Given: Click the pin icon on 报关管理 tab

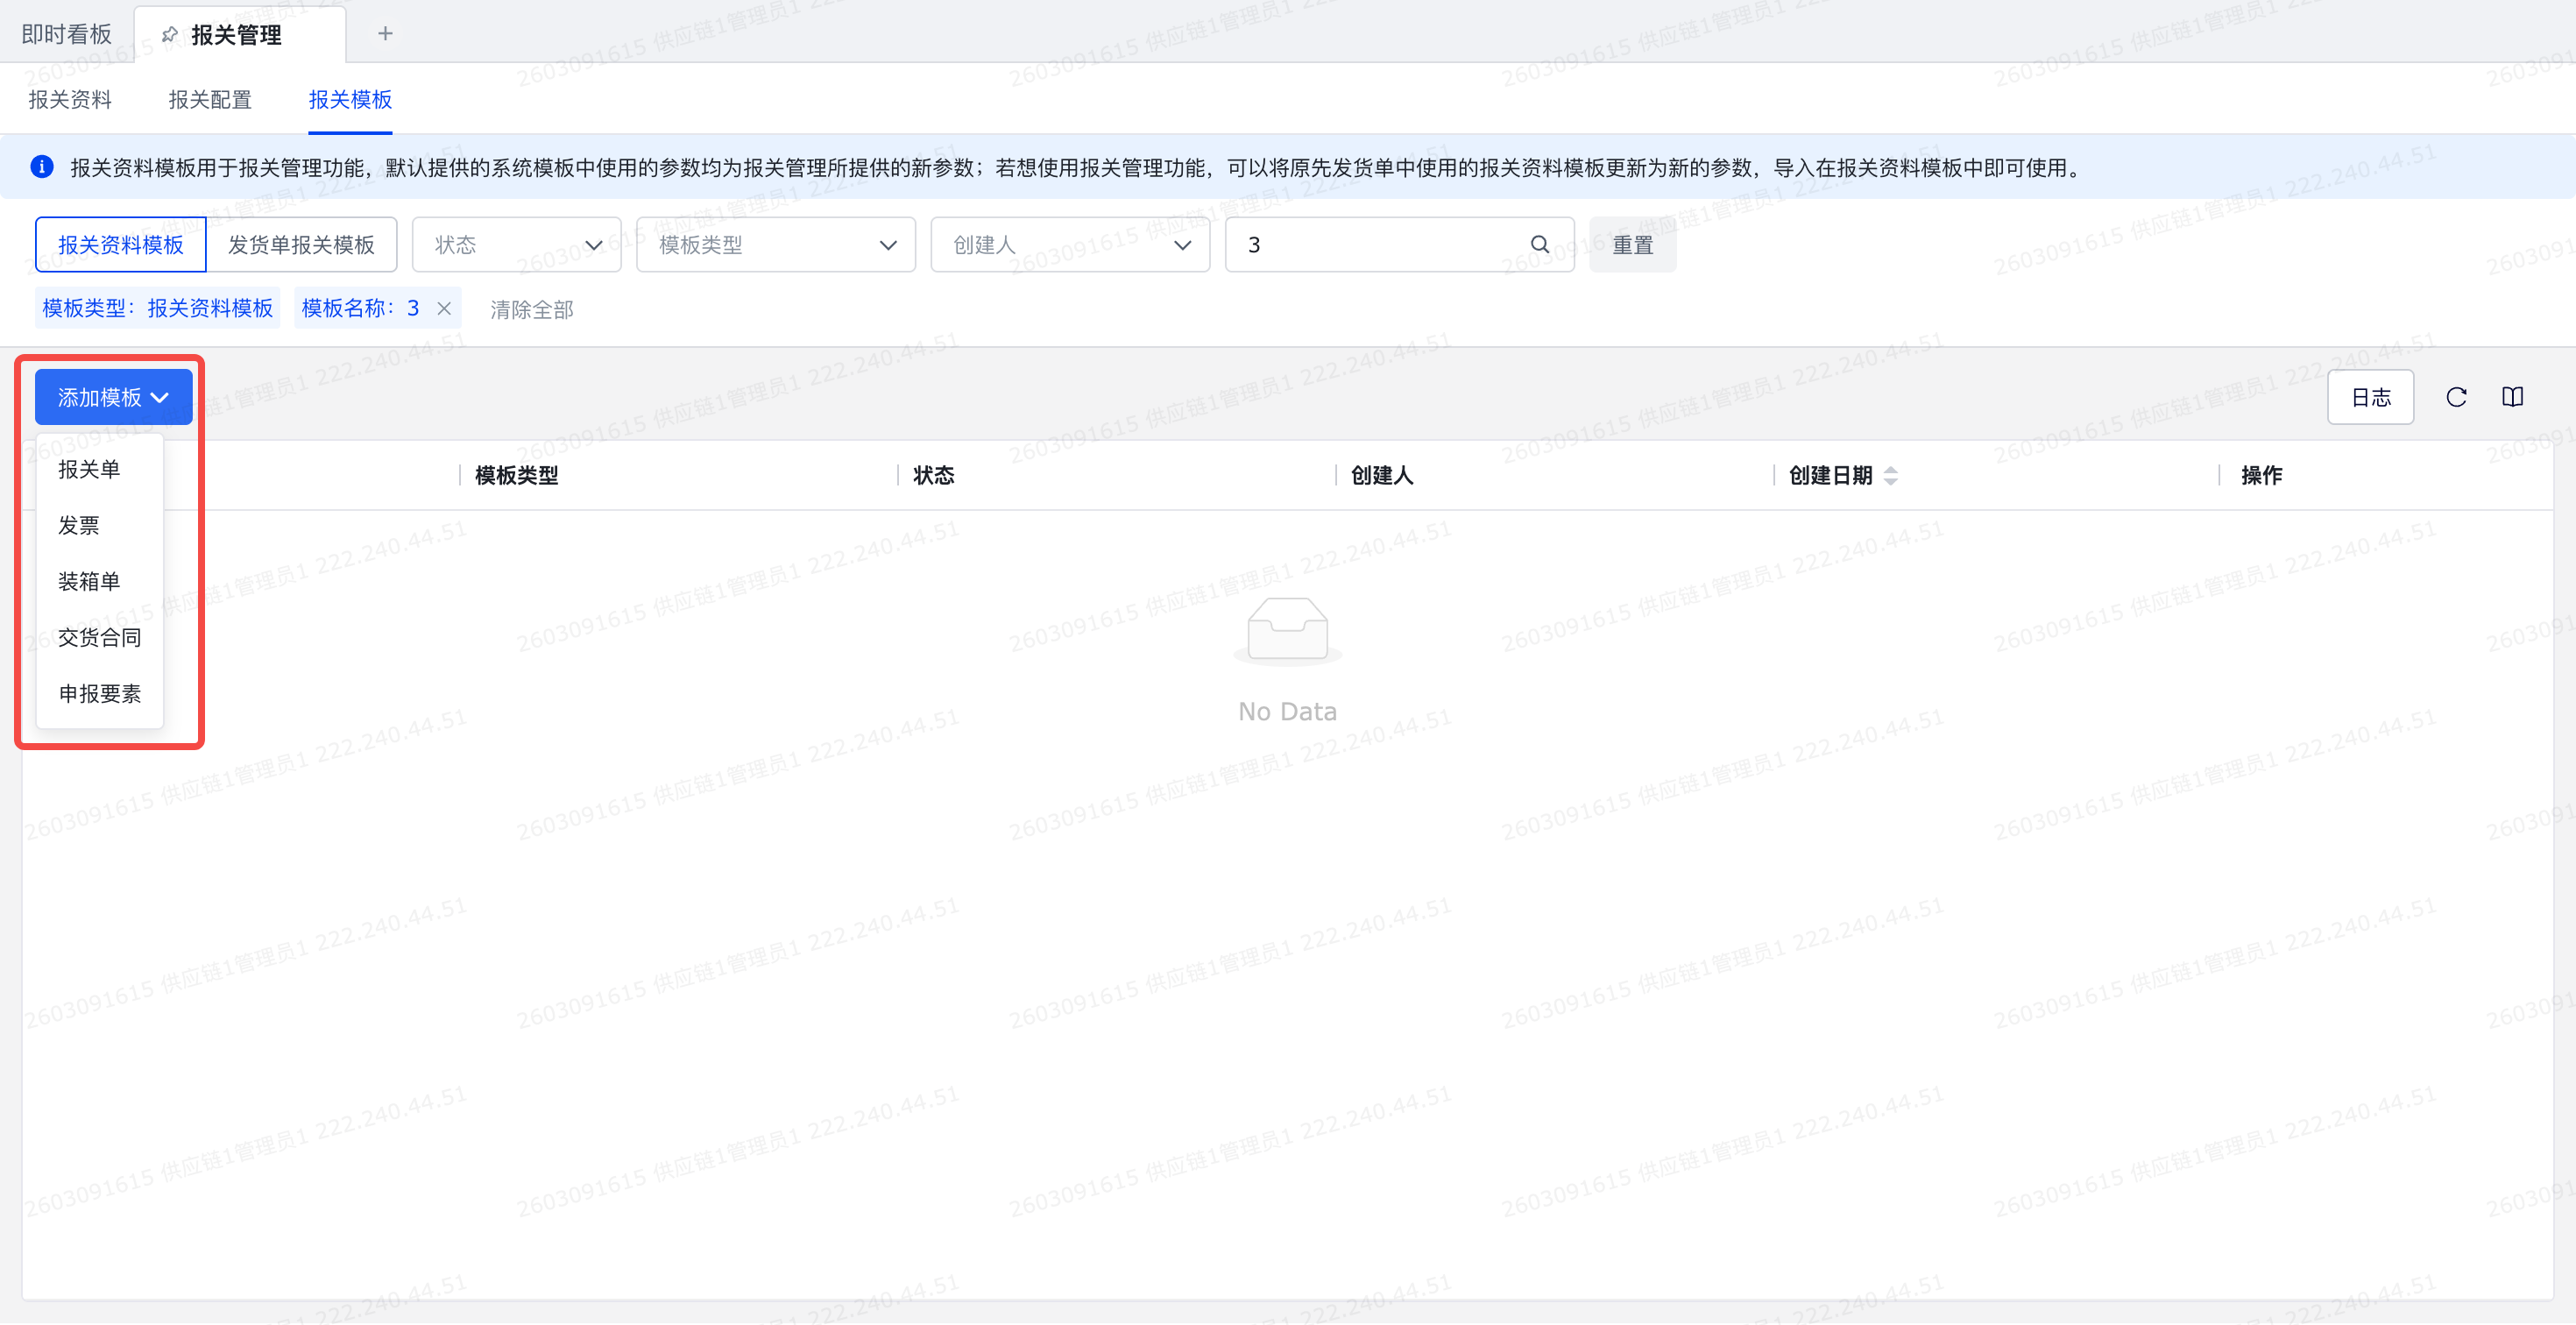Looking at the screenshot, I should (x=170, y=35).
